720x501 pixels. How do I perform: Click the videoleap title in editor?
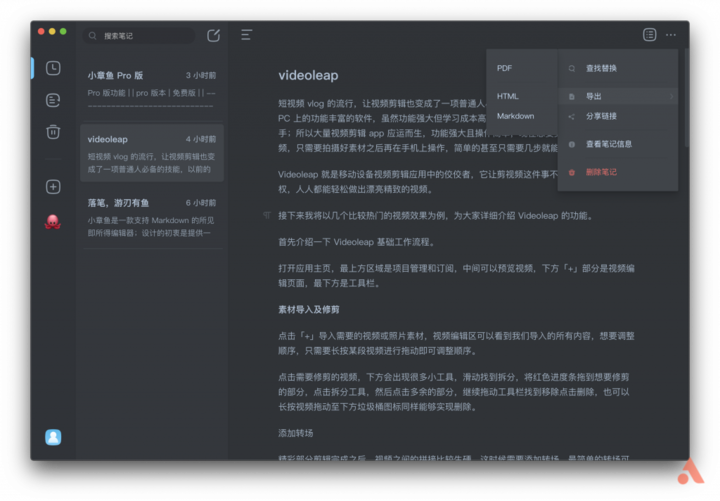point(308,75)
